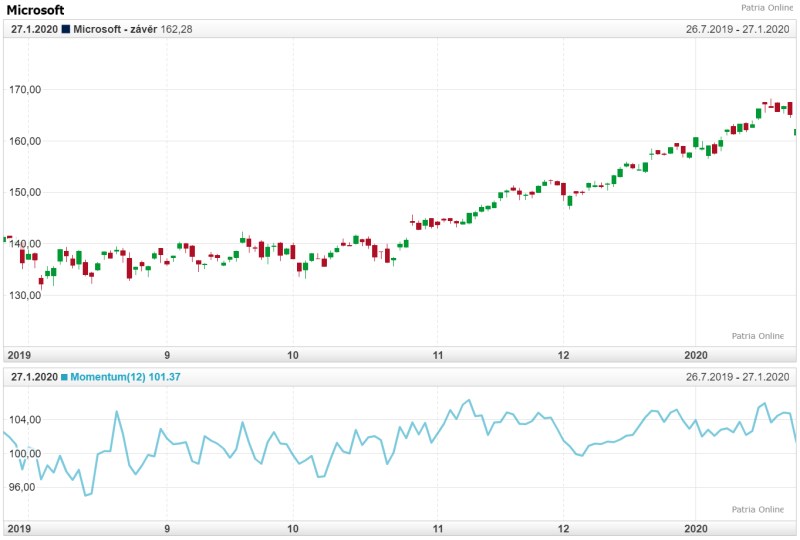The height and width of the screenshot is (540, 800).
Task: Click the momentum panel date range label
Action: [737, 376]
